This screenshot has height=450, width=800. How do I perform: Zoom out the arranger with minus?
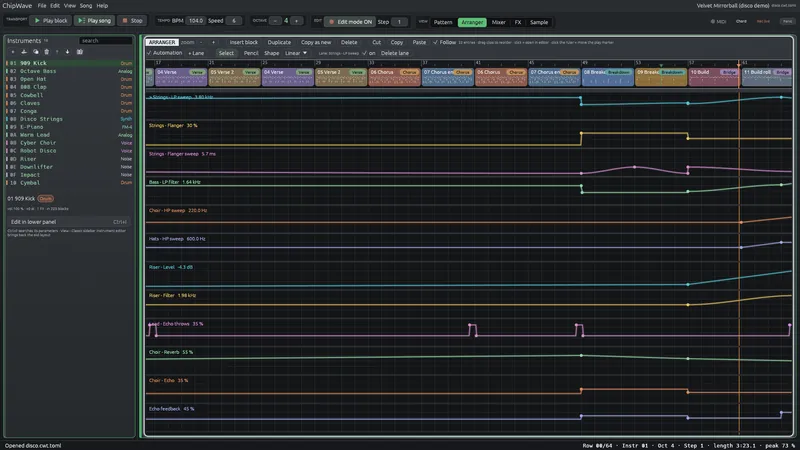pyautogui.click(x=201, y=42)
